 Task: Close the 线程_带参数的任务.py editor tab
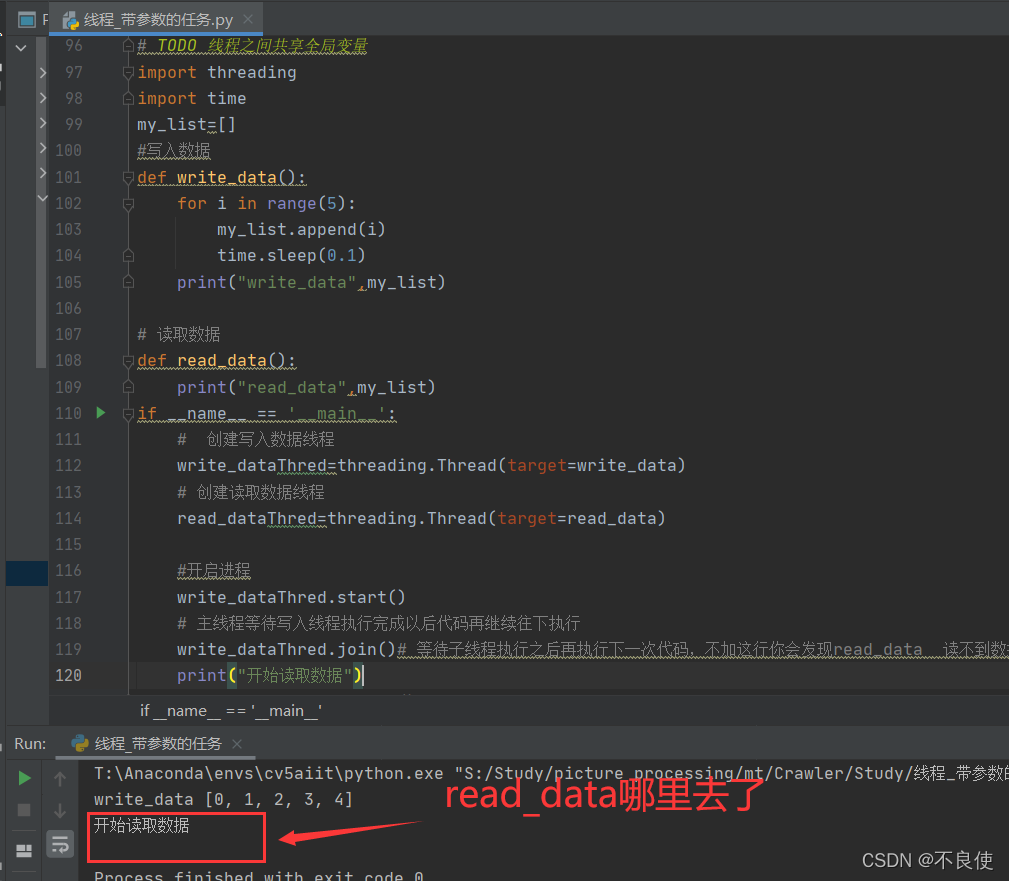click(248, 19)
